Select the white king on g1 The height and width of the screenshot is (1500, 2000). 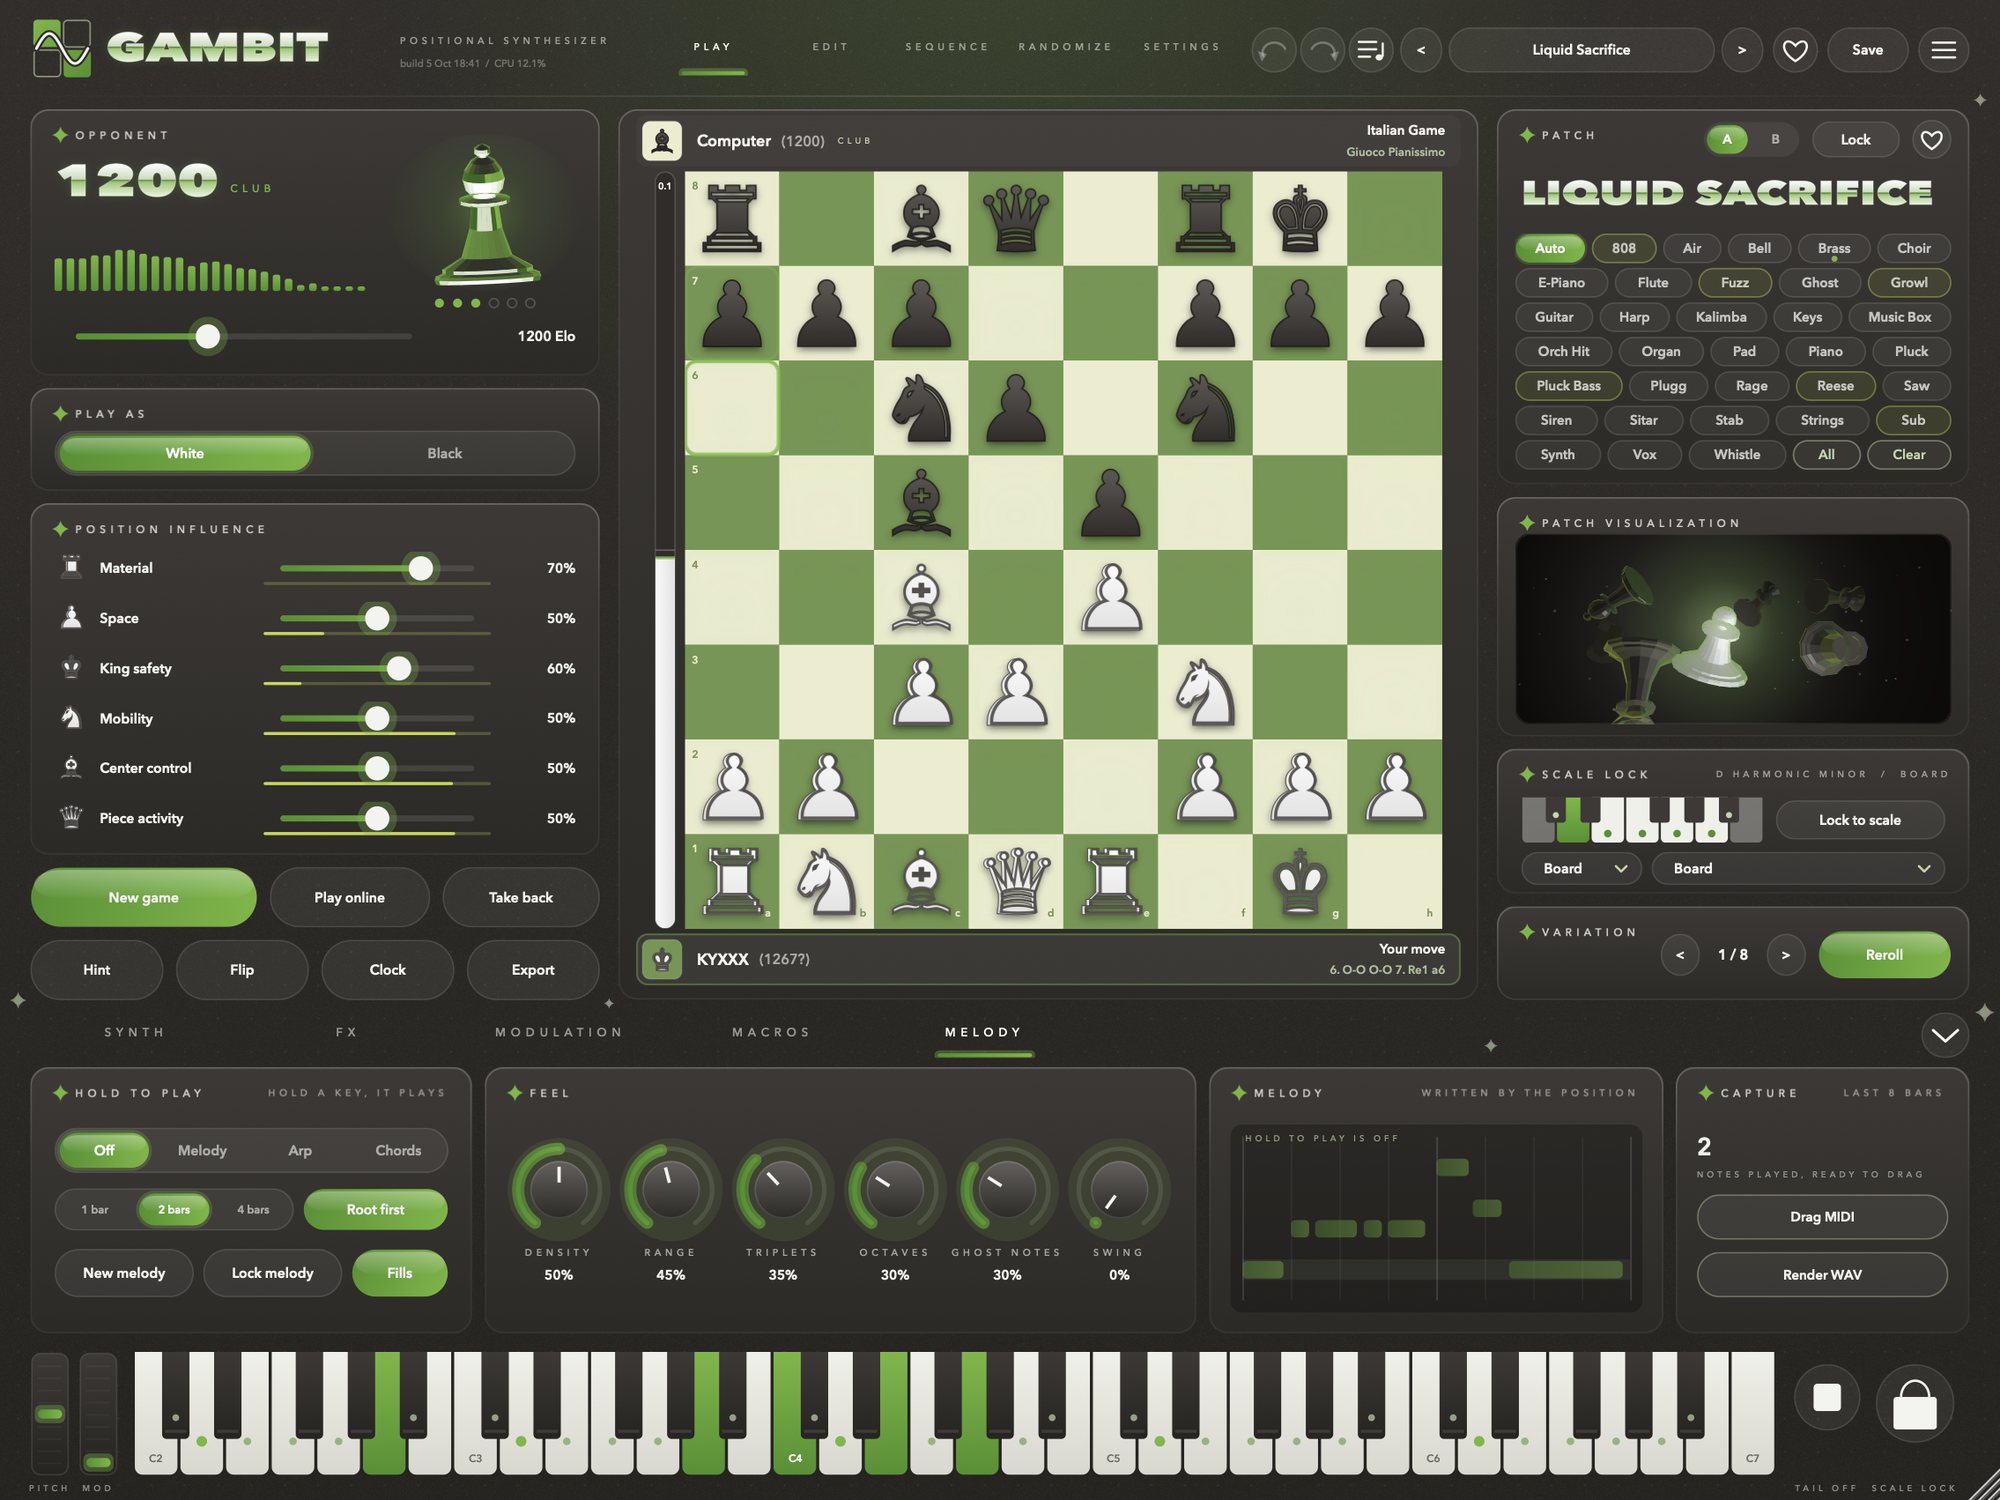point(1300,882)
